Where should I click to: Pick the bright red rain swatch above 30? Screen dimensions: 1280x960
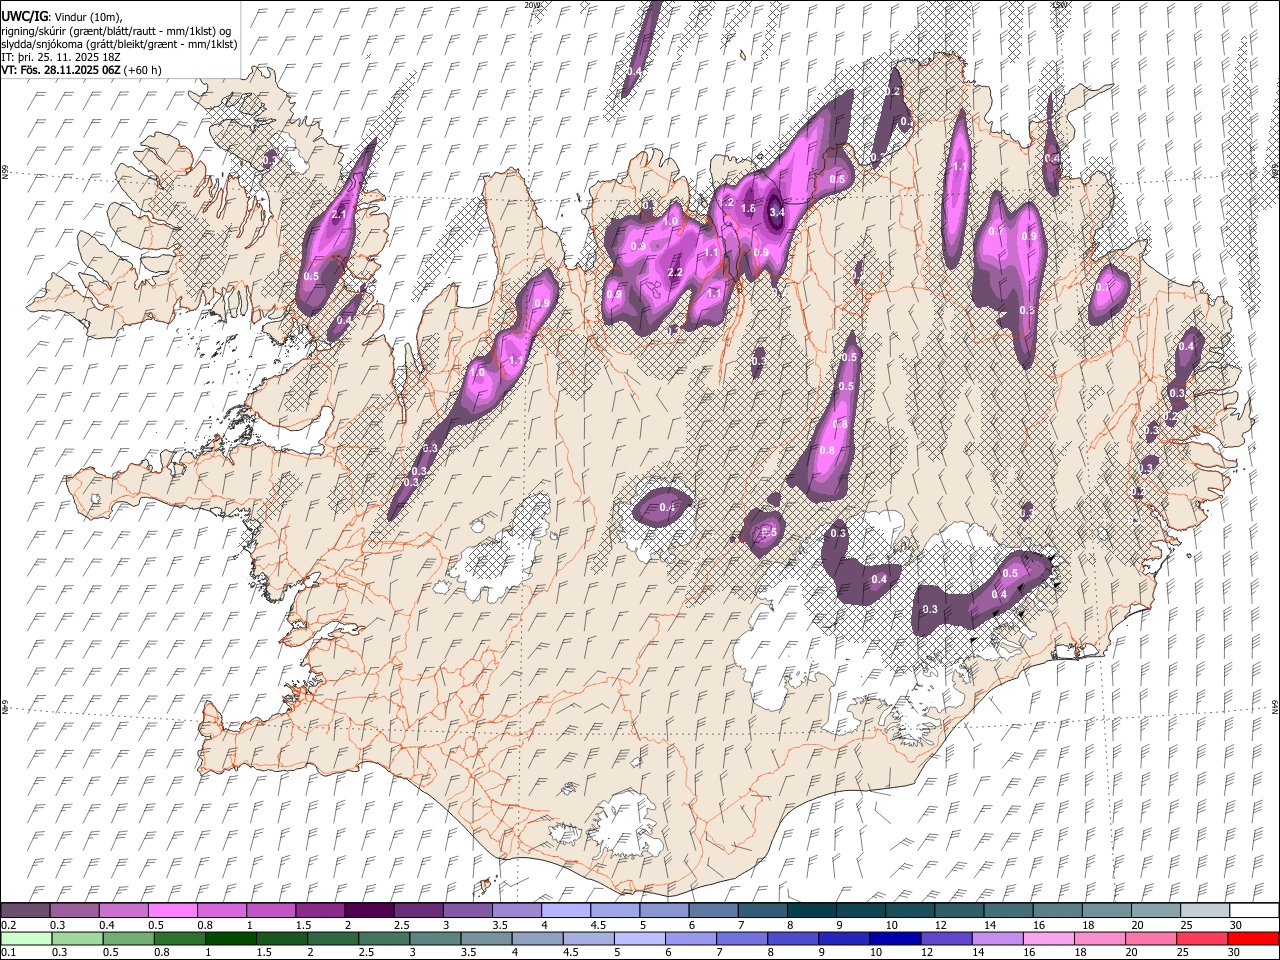pos(1253,938)
